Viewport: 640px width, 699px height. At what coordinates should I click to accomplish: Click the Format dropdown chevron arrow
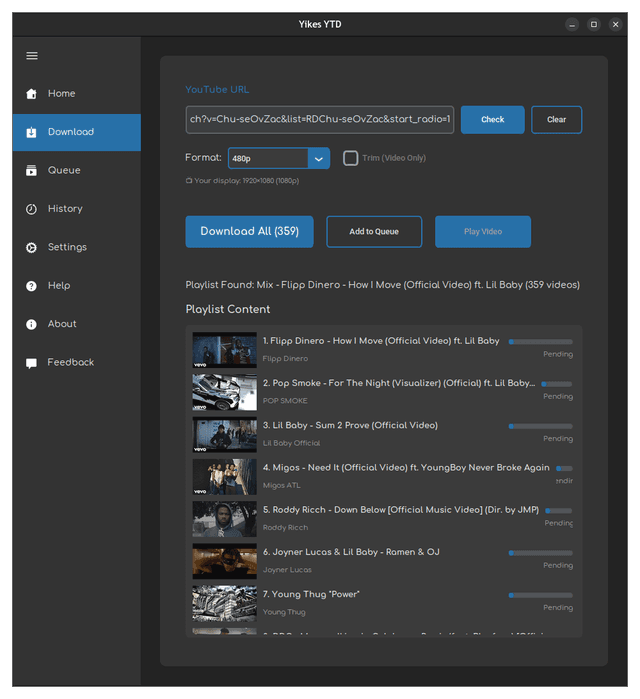pyautogui.click(x=319, y=159)
